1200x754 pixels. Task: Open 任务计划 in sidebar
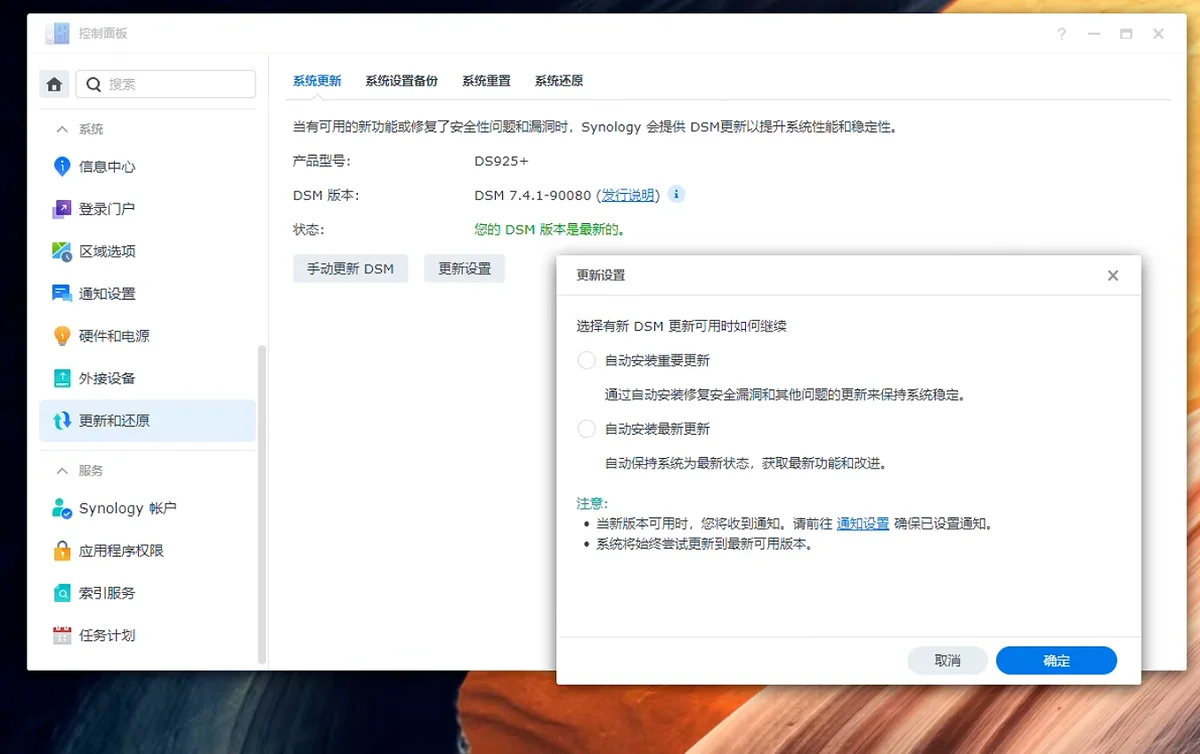click(x=147, y=635)
